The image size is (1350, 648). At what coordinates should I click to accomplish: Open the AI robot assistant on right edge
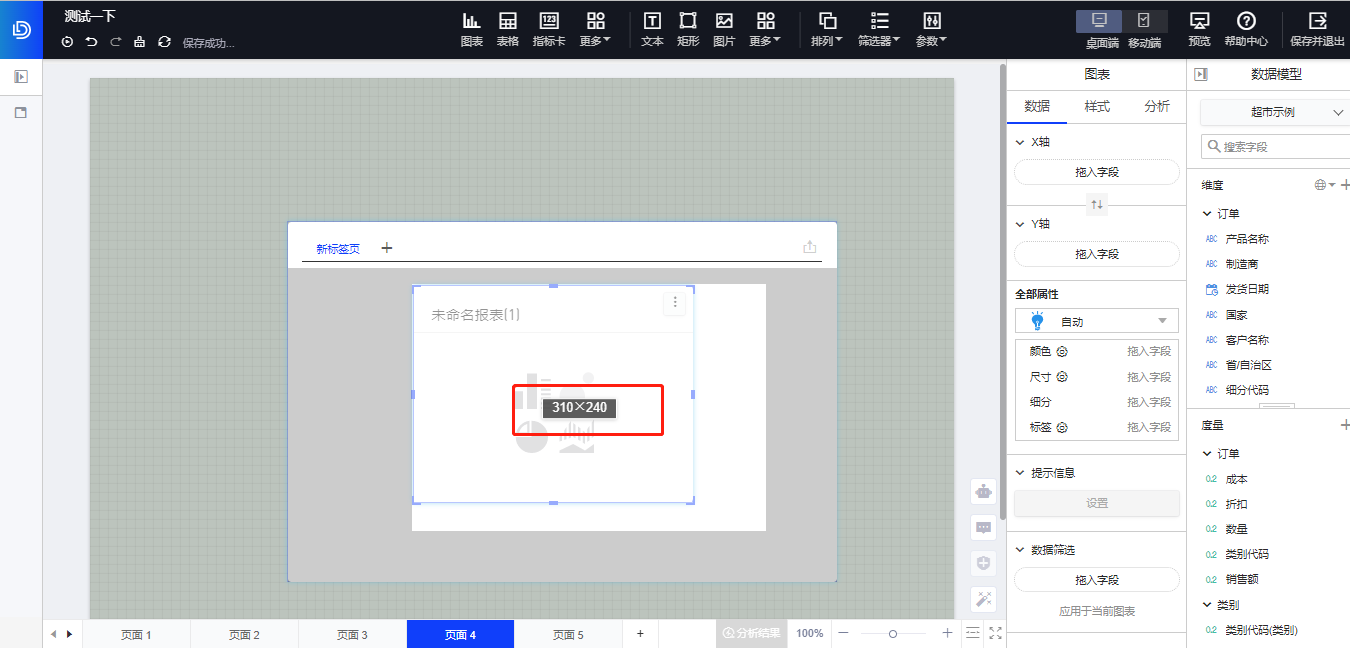coord(983,491)
